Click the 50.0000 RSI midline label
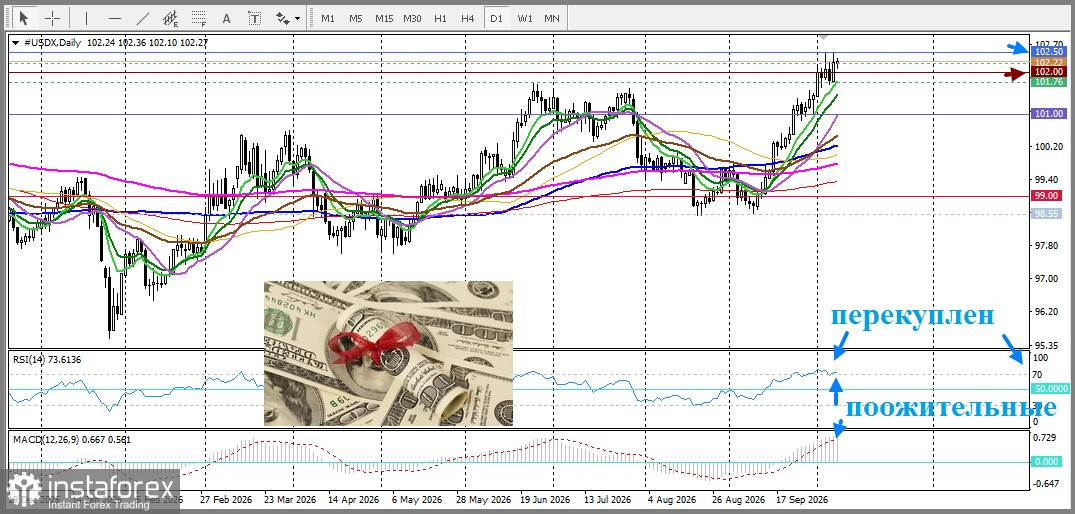The height and width of the screenshot is (514, 1075). click(x=1050, y=389)
